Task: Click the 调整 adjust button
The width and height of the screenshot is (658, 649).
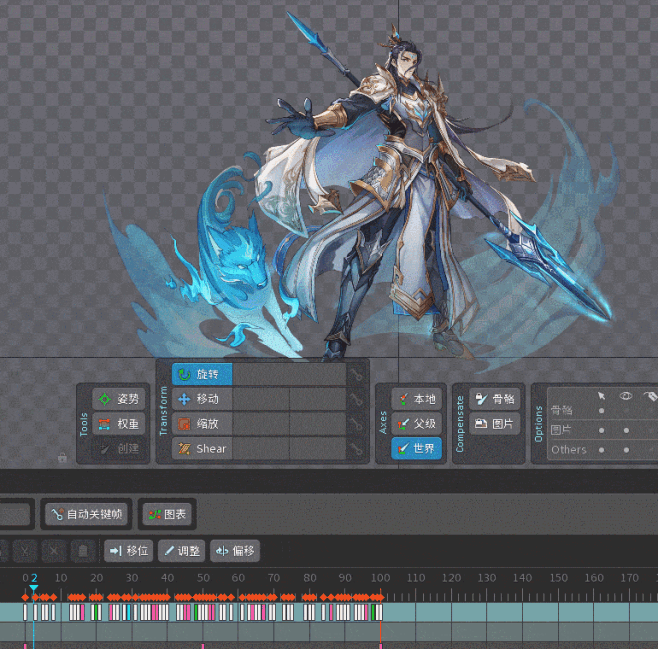Action: click(x=181, y=550)
